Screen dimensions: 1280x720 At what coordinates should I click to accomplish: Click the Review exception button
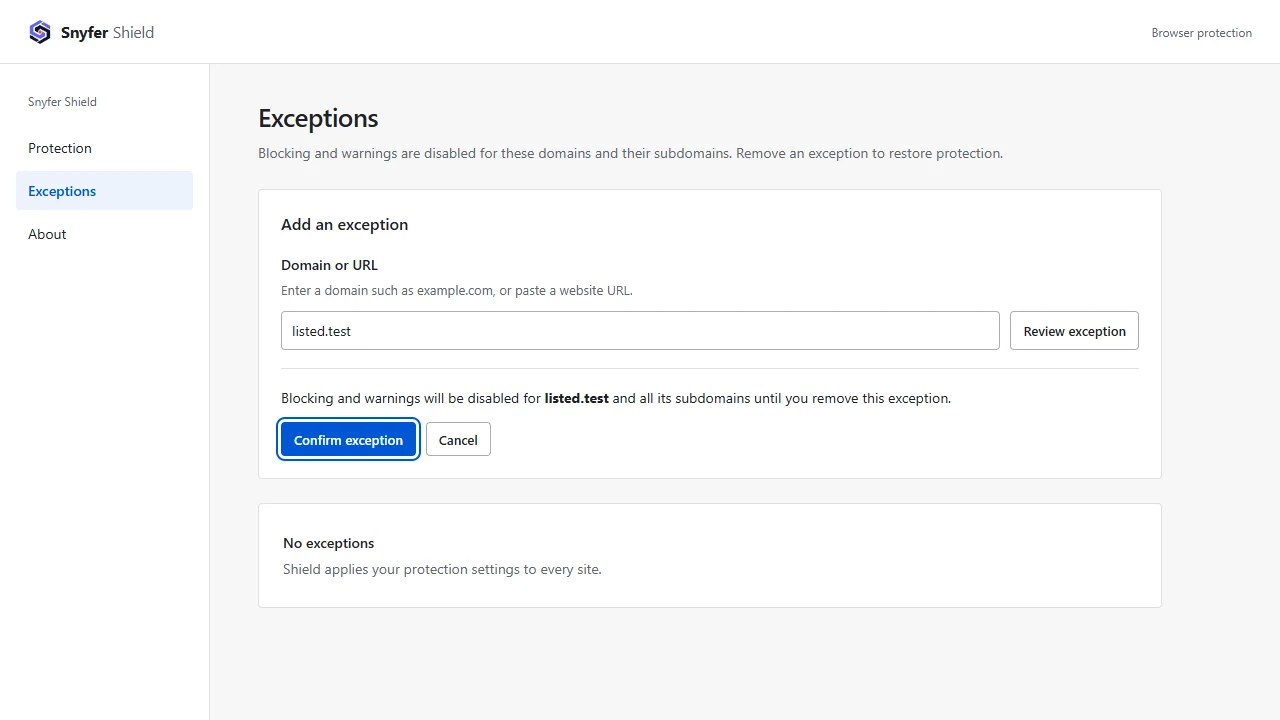pyautogui.click(x=1074, y=331)
